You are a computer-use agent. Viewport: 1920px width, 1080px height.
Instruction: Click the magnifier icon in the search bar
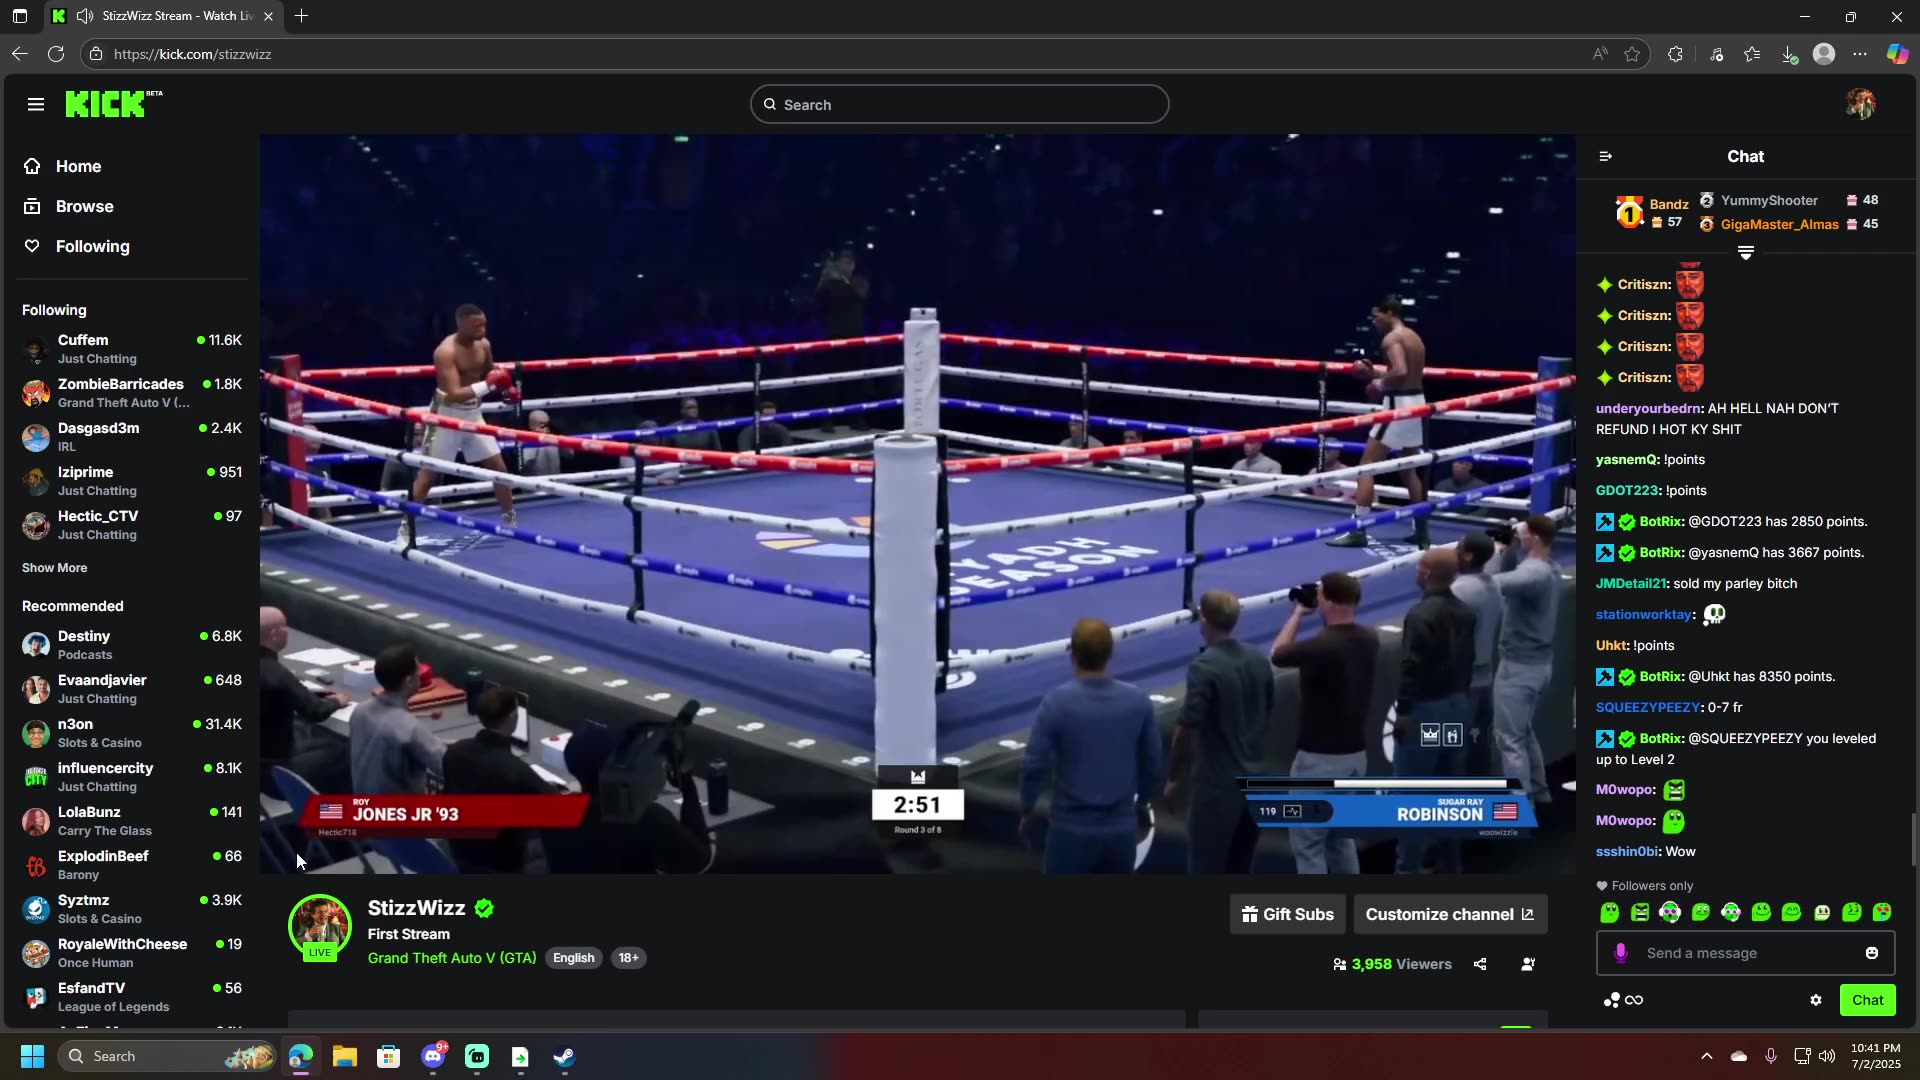pyautogui.click(x=770, y=104)
